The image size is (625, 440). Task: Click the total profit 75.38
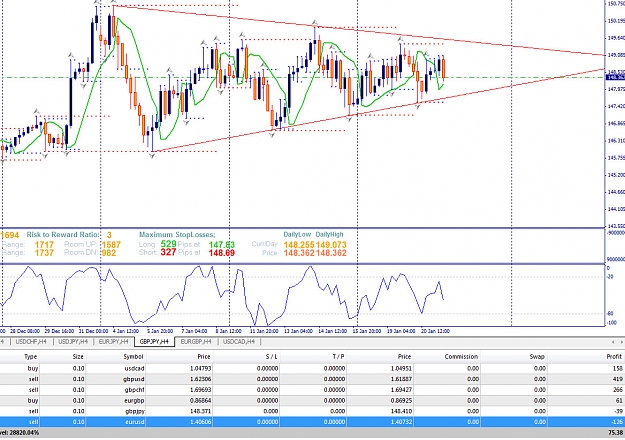pos(615,432)
